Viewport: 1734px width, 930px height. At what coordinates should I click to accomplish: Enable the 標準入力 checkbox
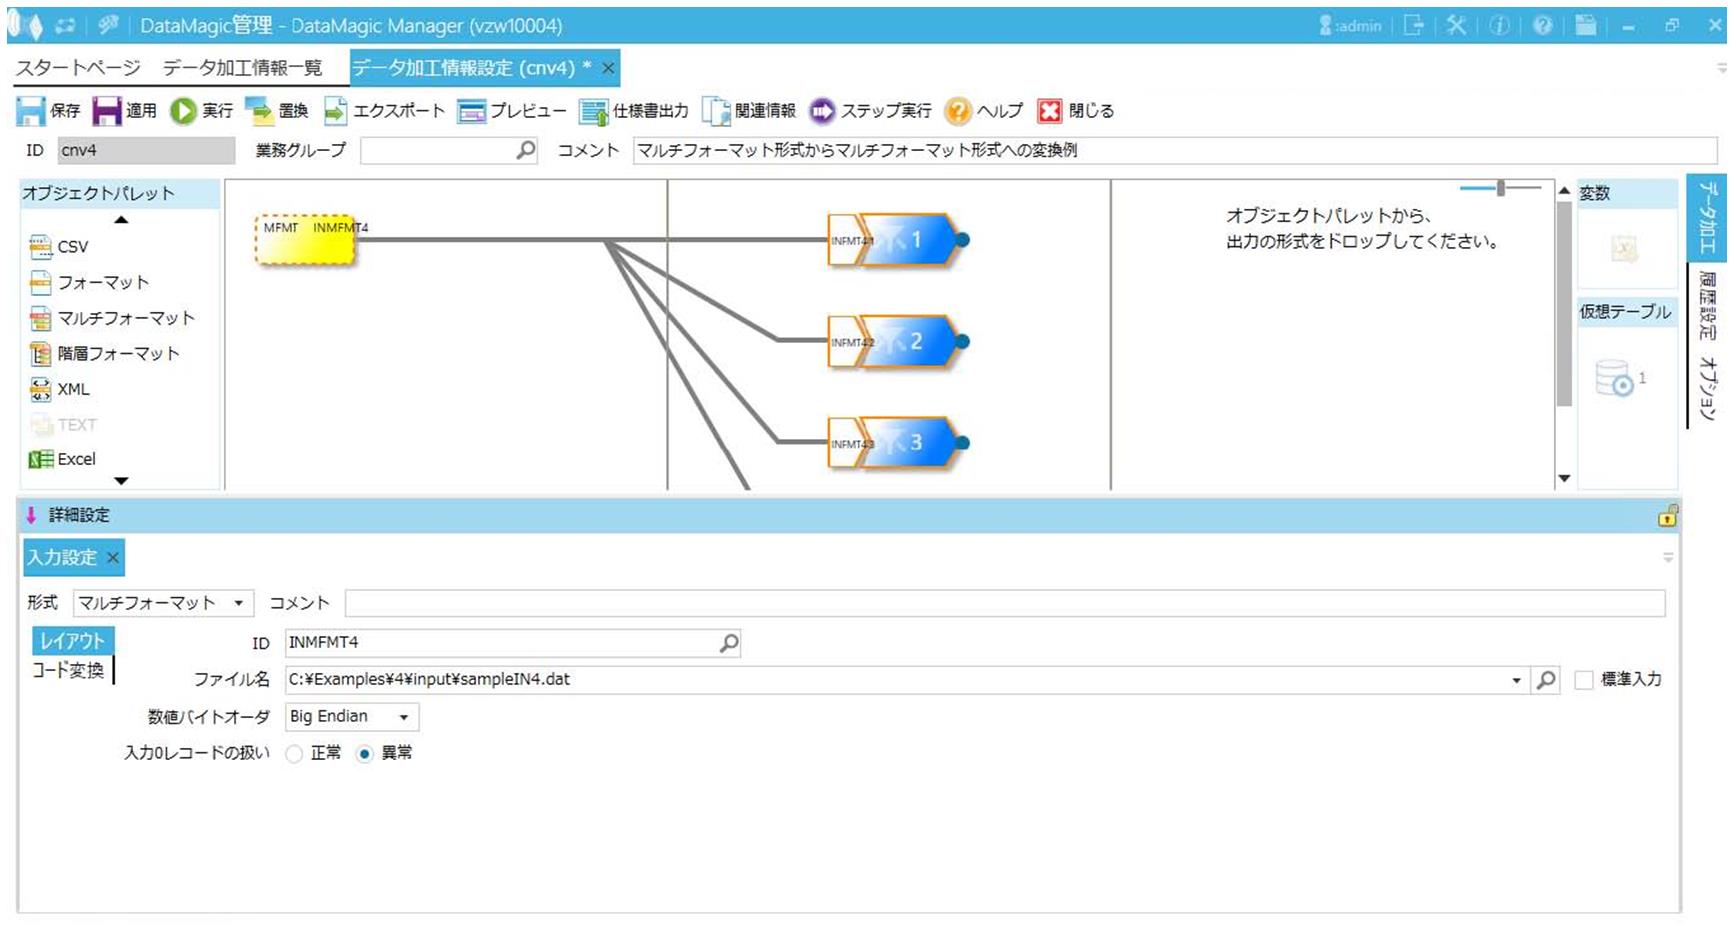click(x=1584, y=680)
